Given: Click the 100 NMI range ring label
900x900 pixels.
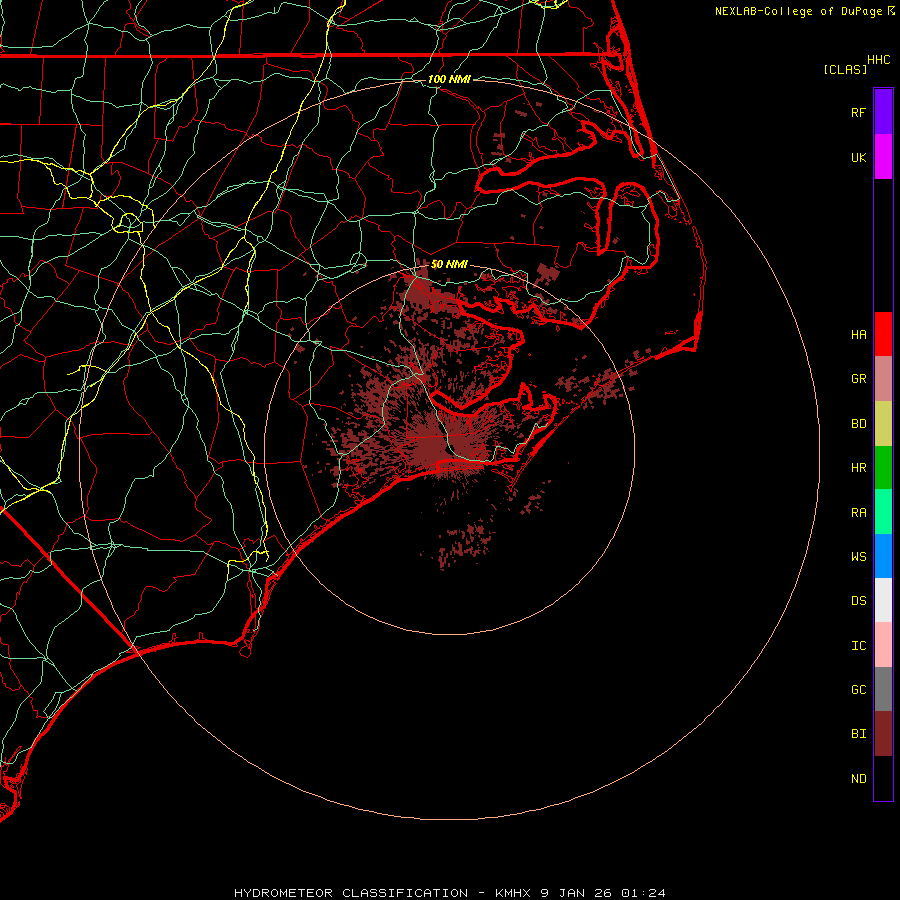Looking at the screenshot, I should click(449, 79).
